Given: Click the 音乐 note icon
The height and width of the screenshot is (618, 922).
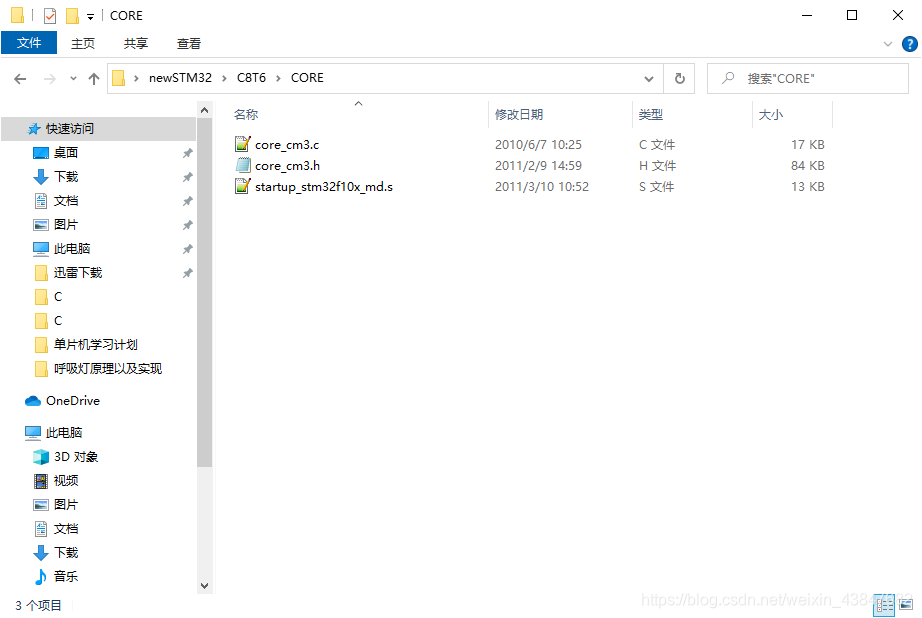Looking at the screenshot, I should click(41, 577).
